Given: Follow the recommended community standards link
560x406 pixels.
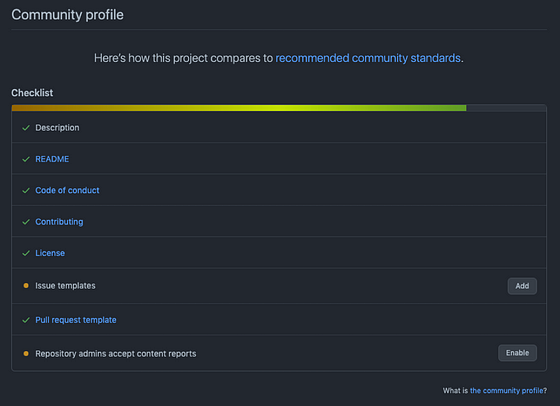Looking at the screenshot, I should pos(368,58).
